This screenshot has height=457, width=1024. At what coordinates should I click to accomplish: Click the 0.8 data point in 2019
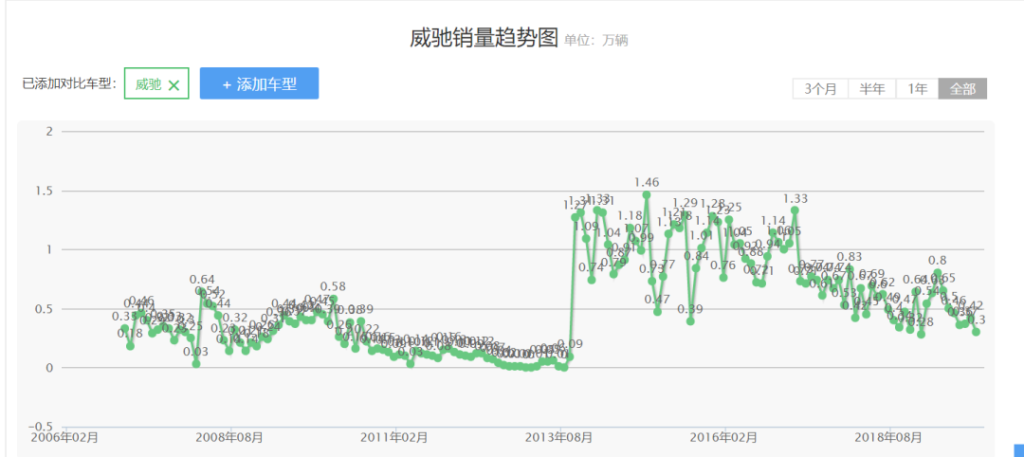(x=937, y=272)
